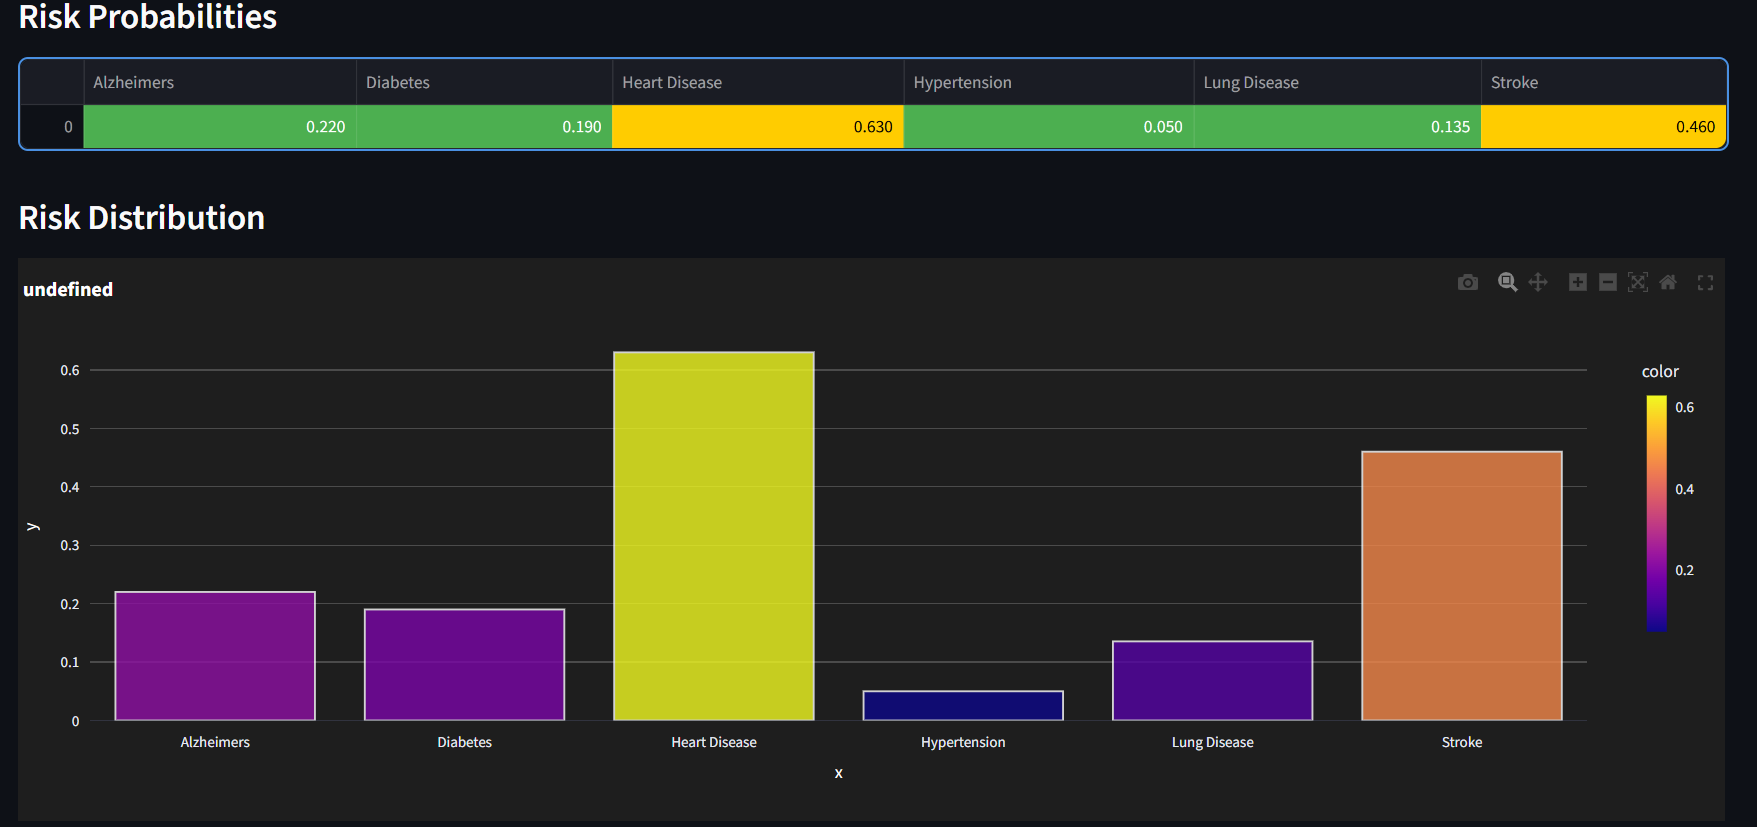
Task: Zoom in with plus icon on chart
Action: (1577, 283)
